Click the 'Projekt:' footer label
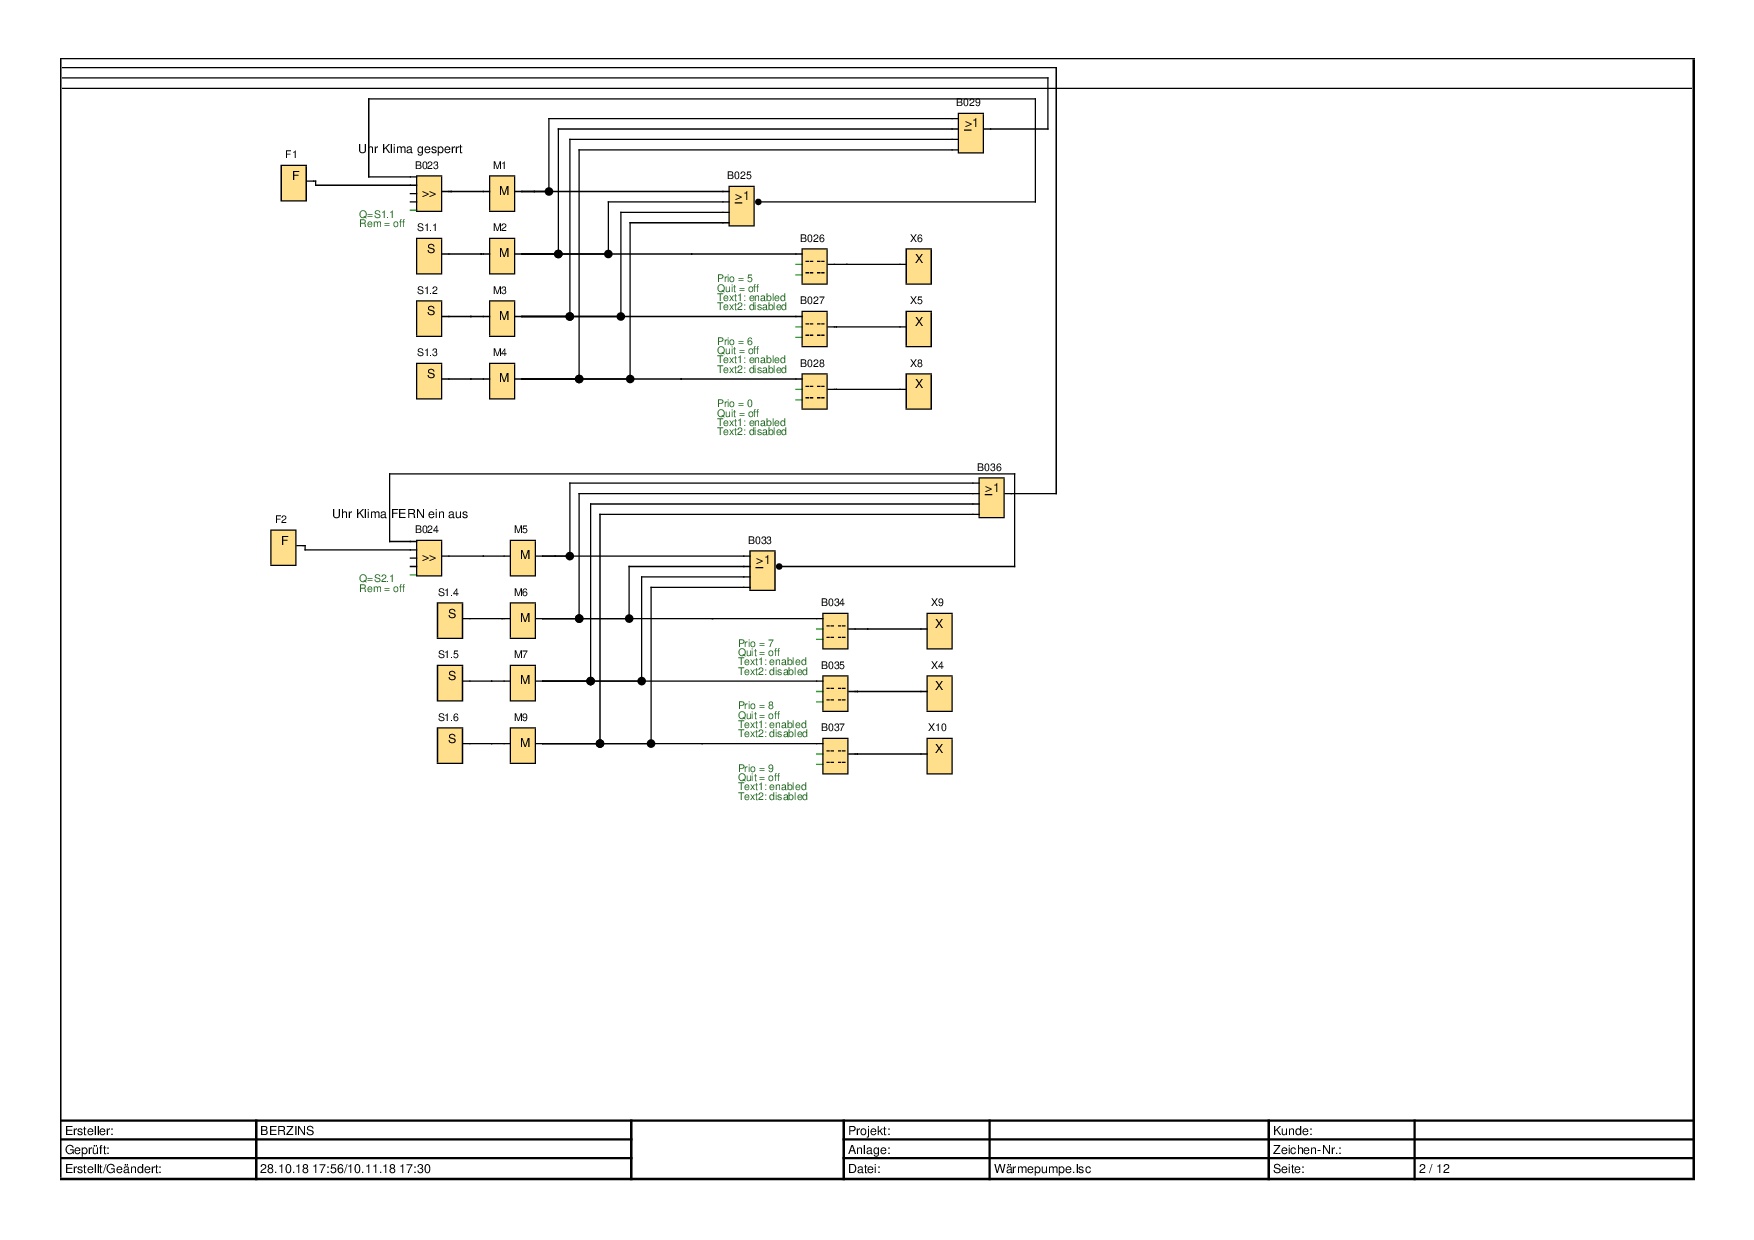The height and width of the screenshot is (1240, 1754). coord(869,1131)
